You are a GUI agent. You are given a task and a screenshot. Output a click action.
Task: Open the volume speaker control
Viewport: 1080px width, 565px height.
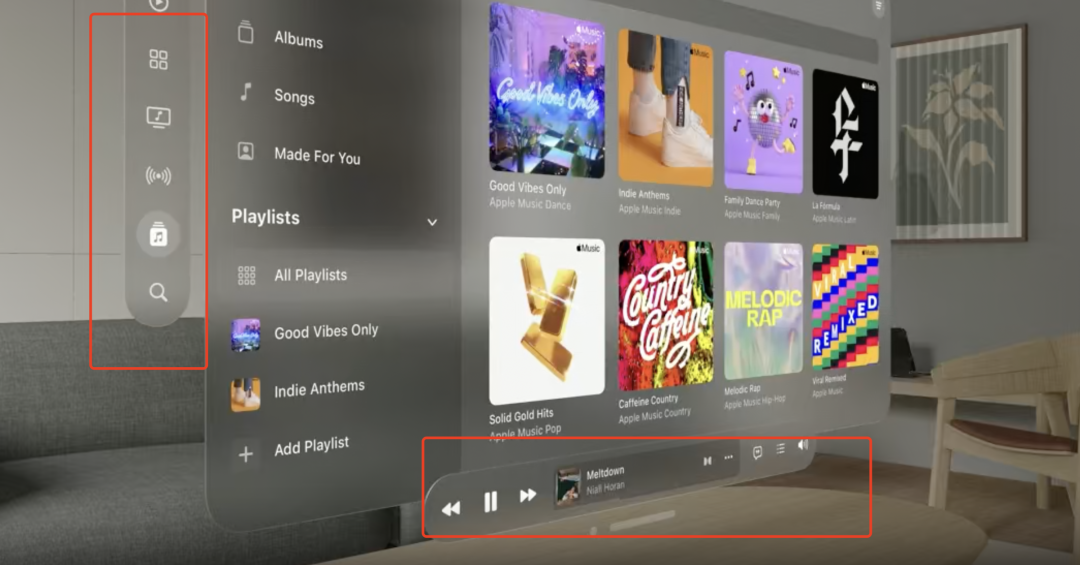tap(803, 444)
